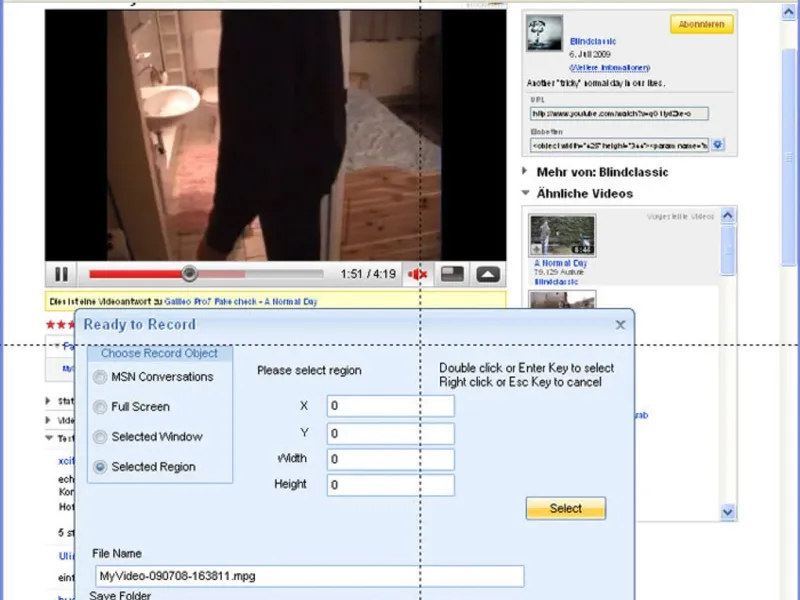
Task: Select the YouTube URL text field
Action: pos(619,113)
